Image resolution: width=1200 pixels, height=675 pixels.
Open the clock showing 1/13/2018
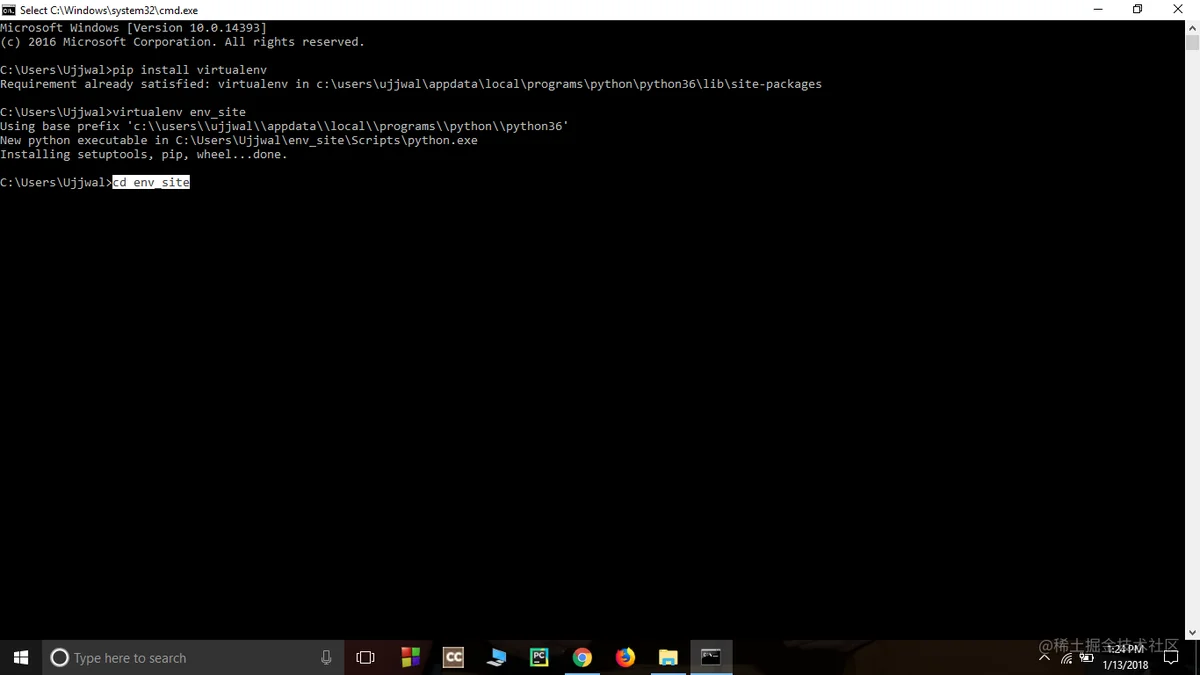(x=1125, y=657)
